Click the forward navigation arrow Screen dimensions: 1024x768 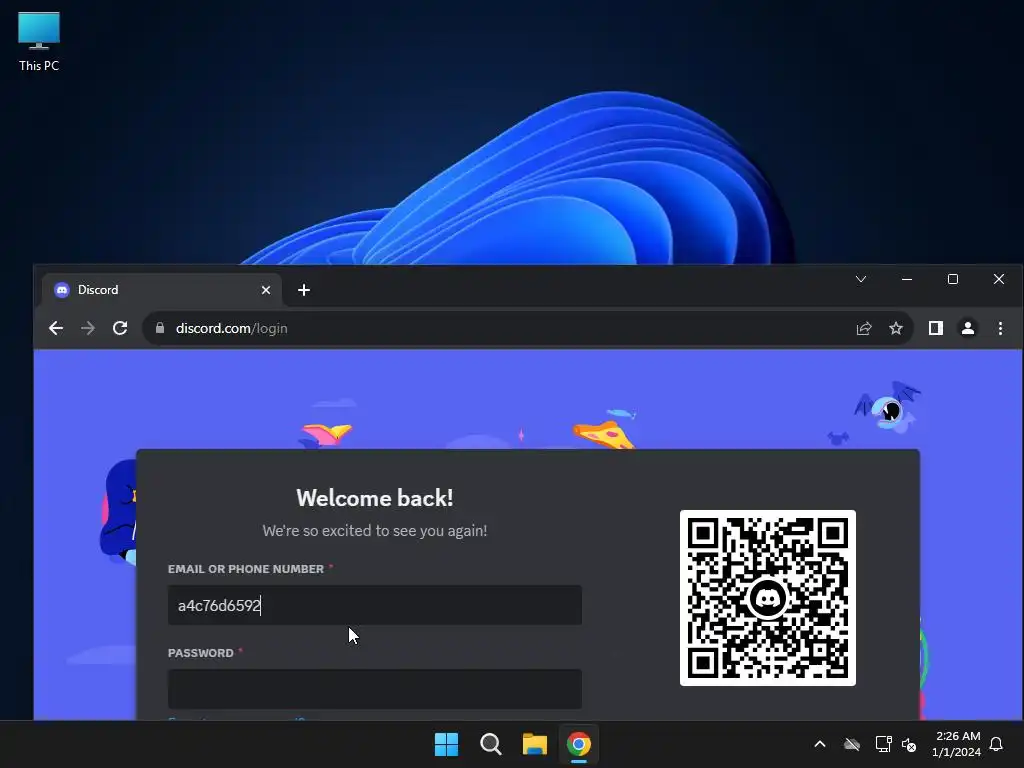[88, 328]
